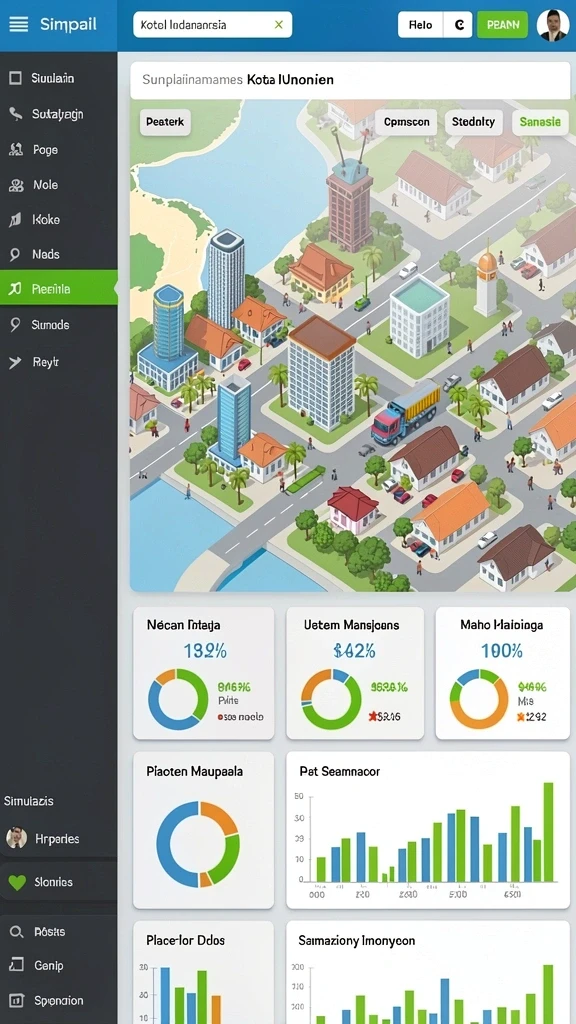Click the pin icon next to Neds
The image size is (576, 1024).
(x=15, y=255)
